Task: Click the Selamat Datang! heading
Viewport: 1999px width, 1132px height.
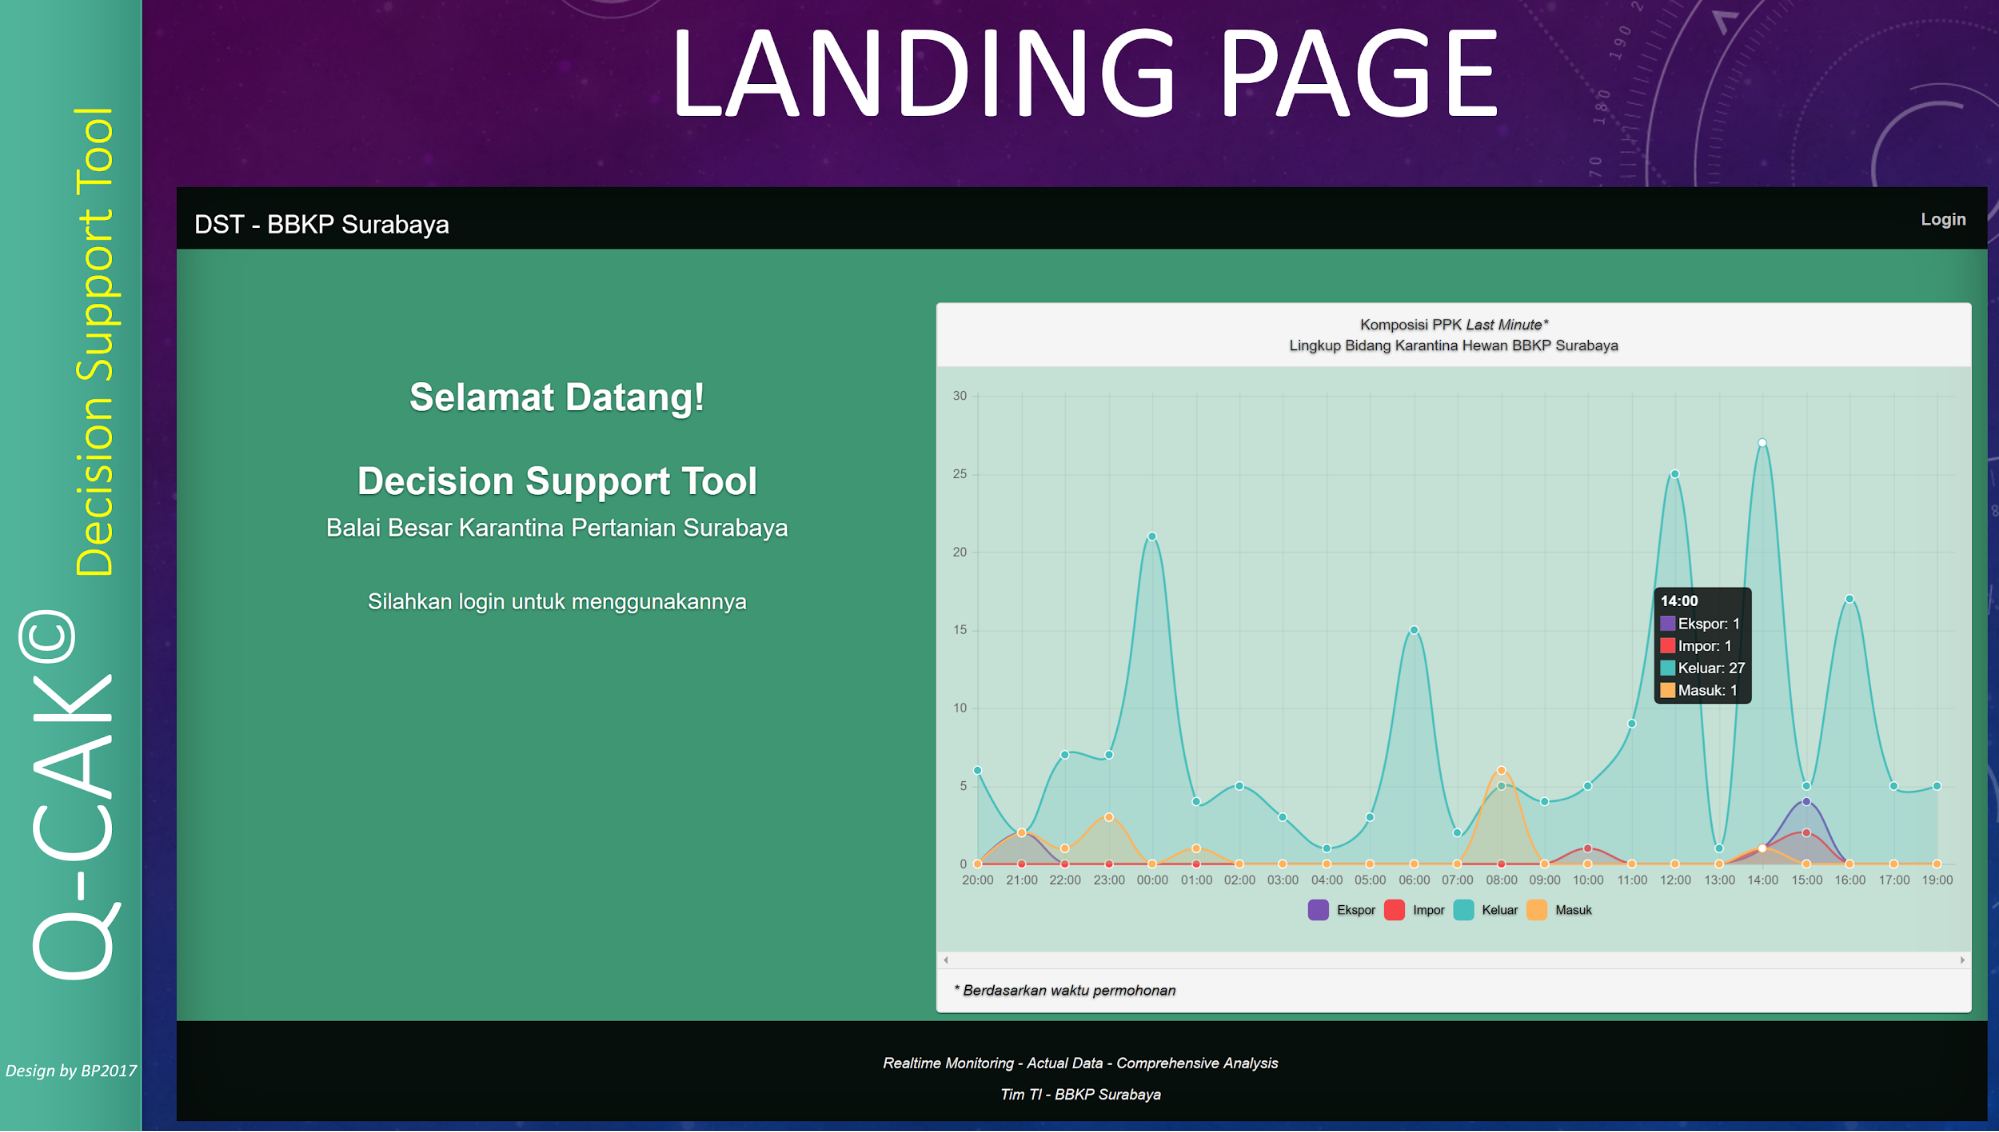Action: click(x=556, y=397)
